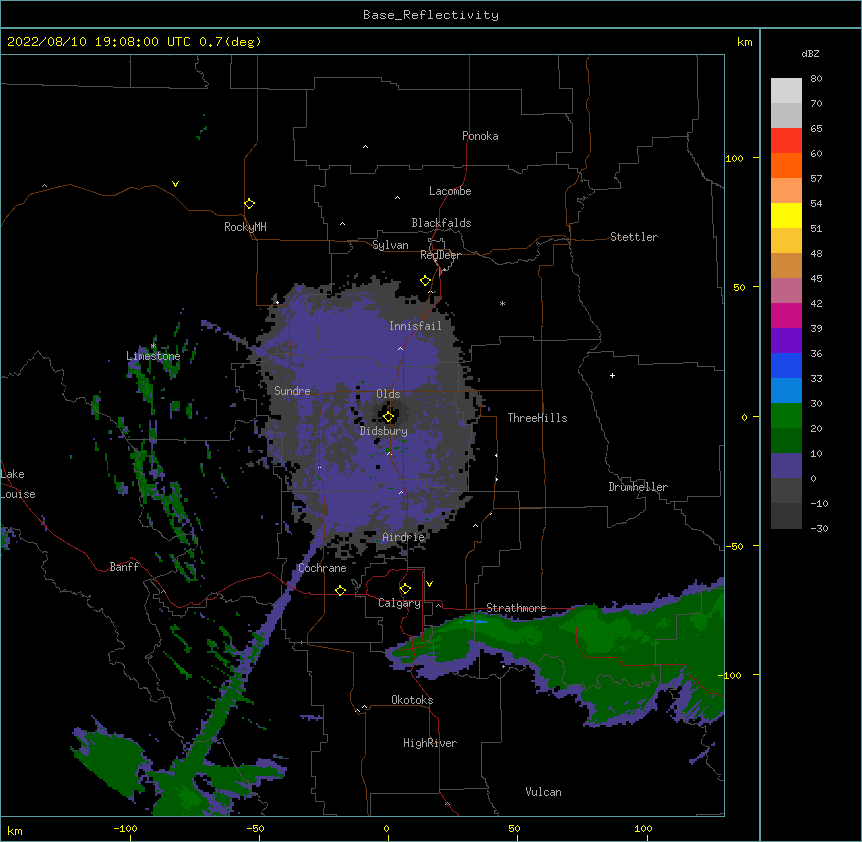Click the km unit label at top right
Image resolution: width=862 pixels, height=842 pixels.
[x=744, y=42]
